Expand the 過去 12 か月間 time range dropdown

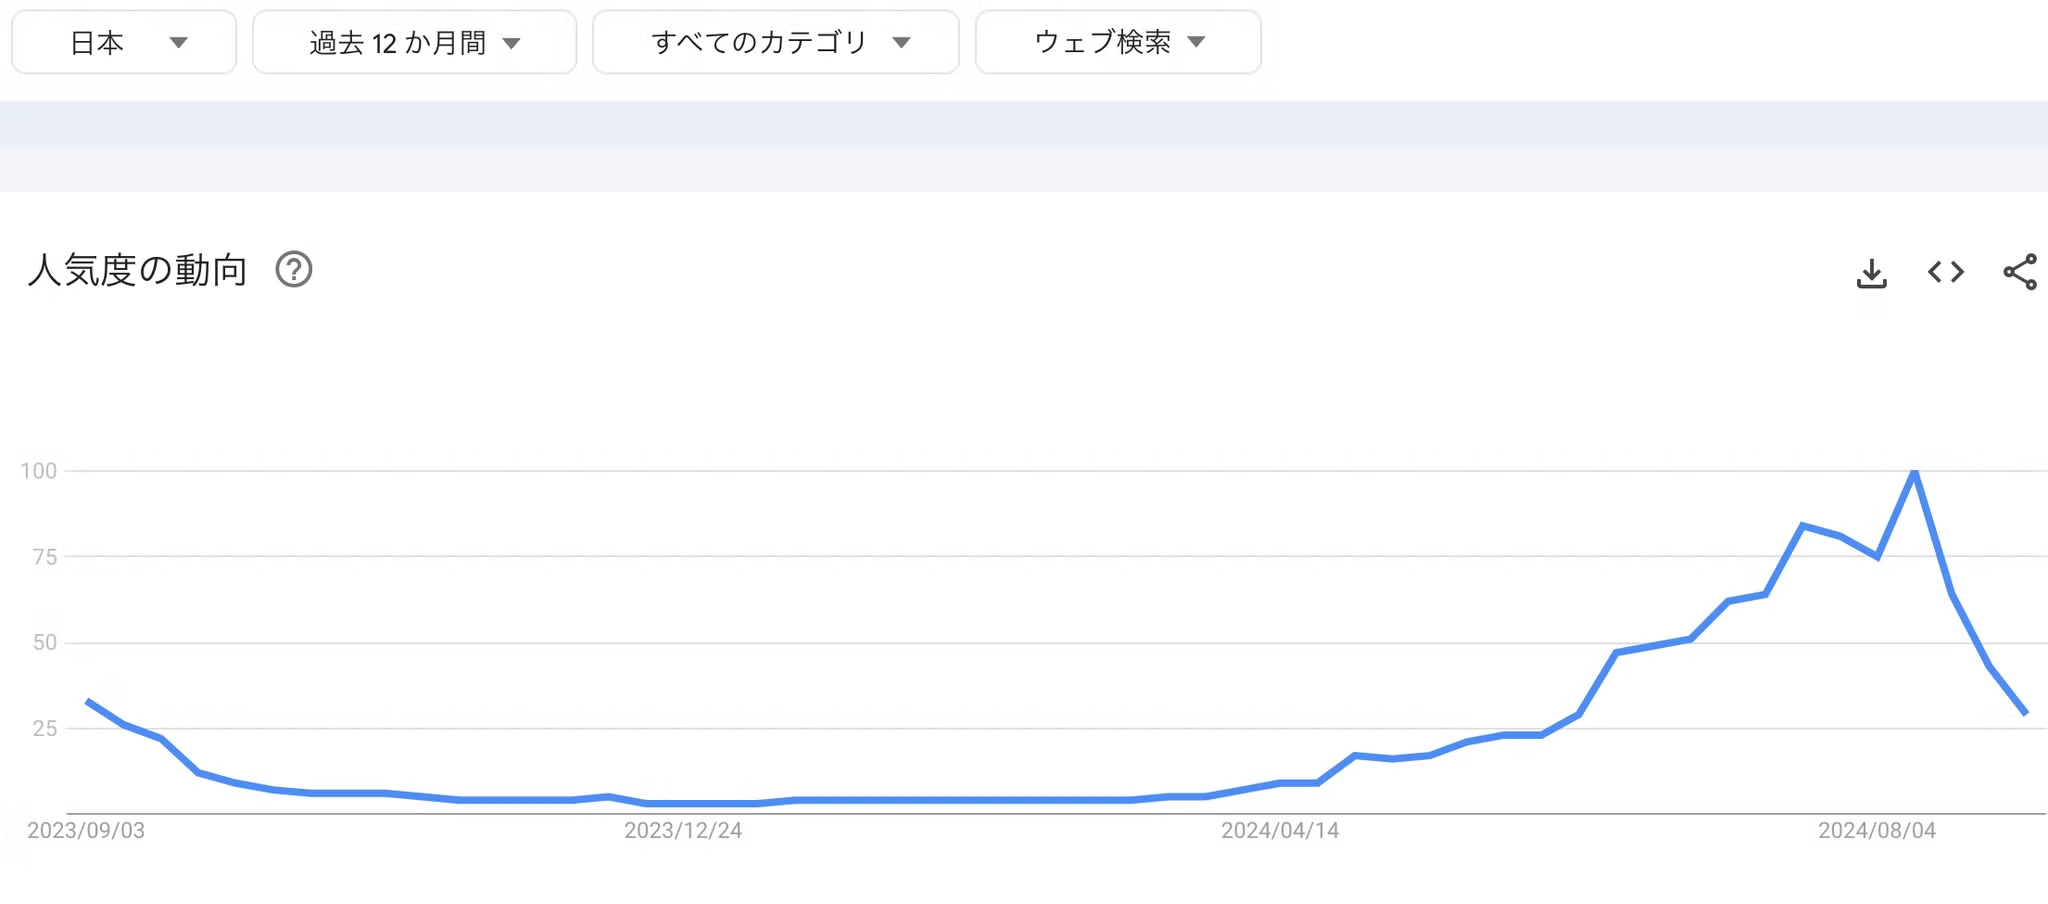click(x=414, y=42)
